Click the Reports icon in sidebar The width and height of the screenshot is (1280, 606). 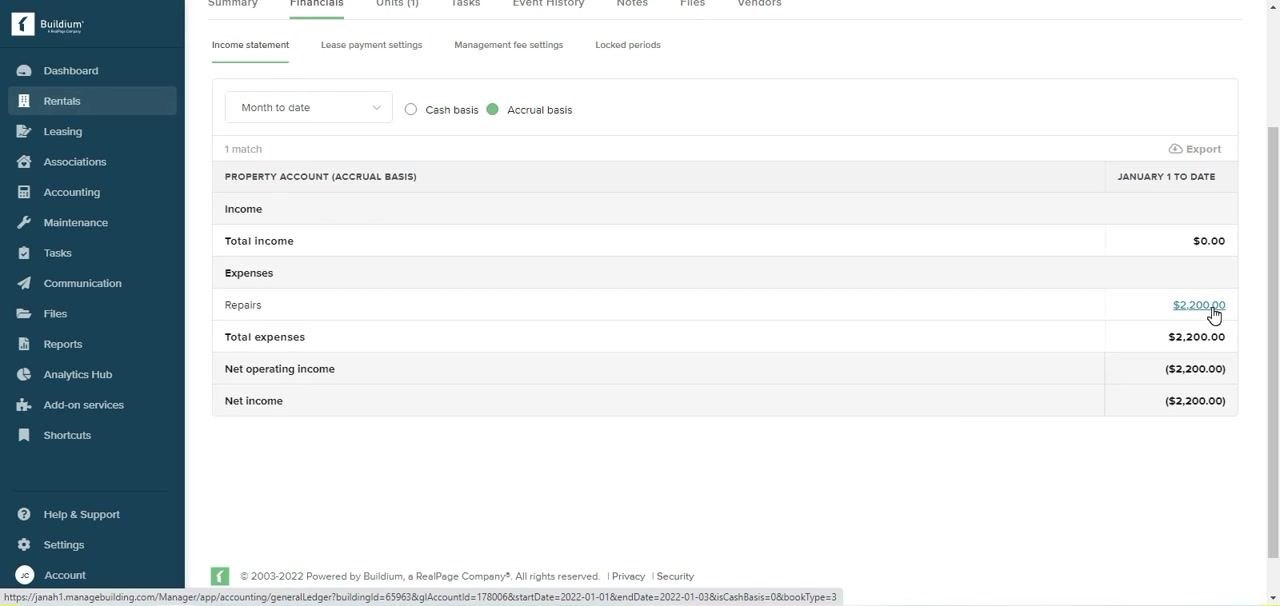pyautogui.click(x=24, y=344)
